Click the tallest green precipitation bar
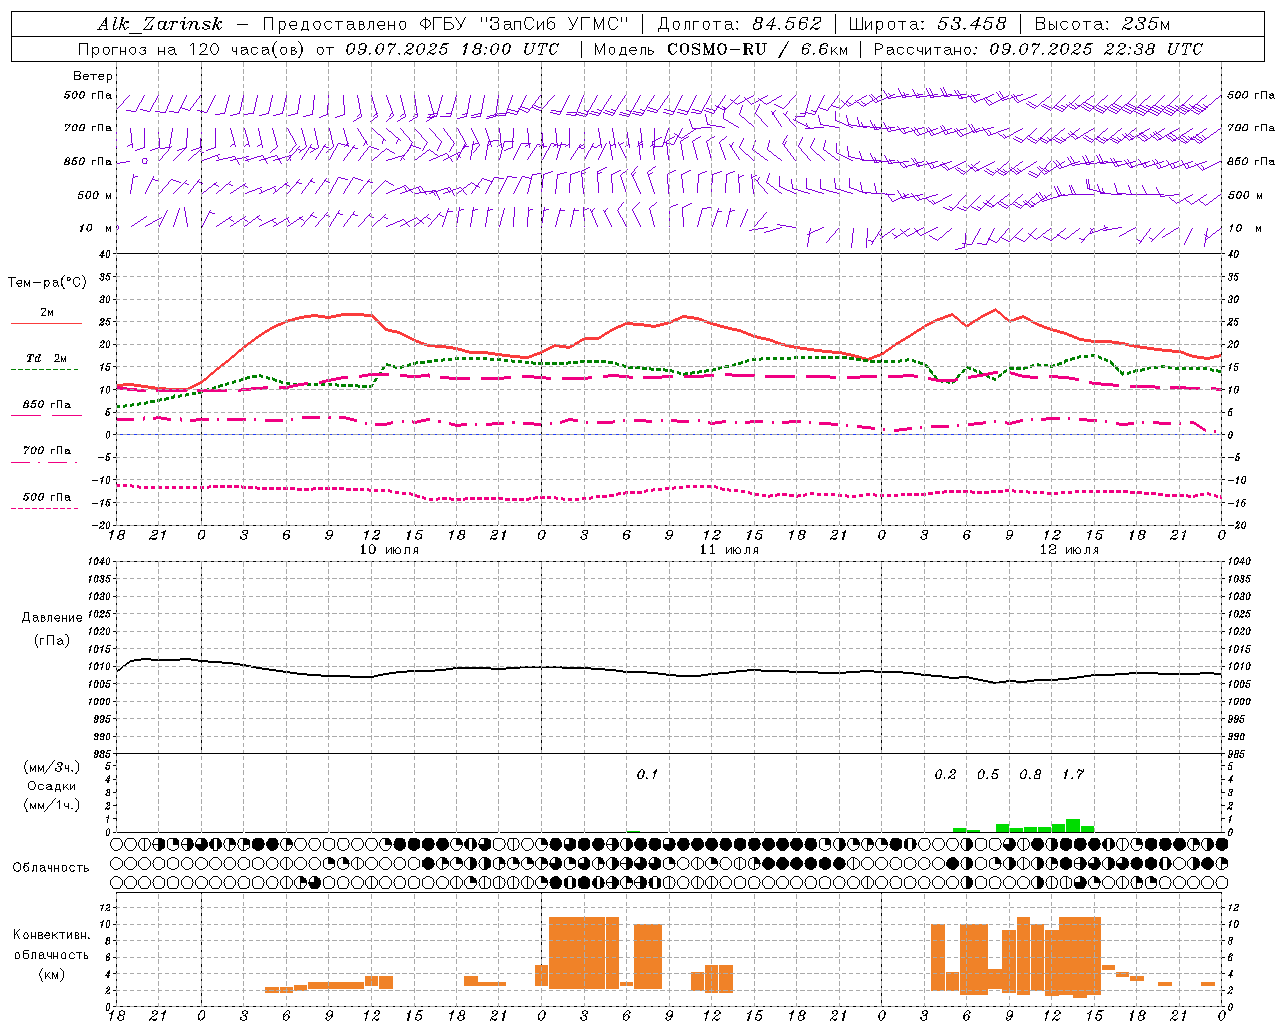The width and height of the screenshot is (1280, 1024). (1073, 826)
